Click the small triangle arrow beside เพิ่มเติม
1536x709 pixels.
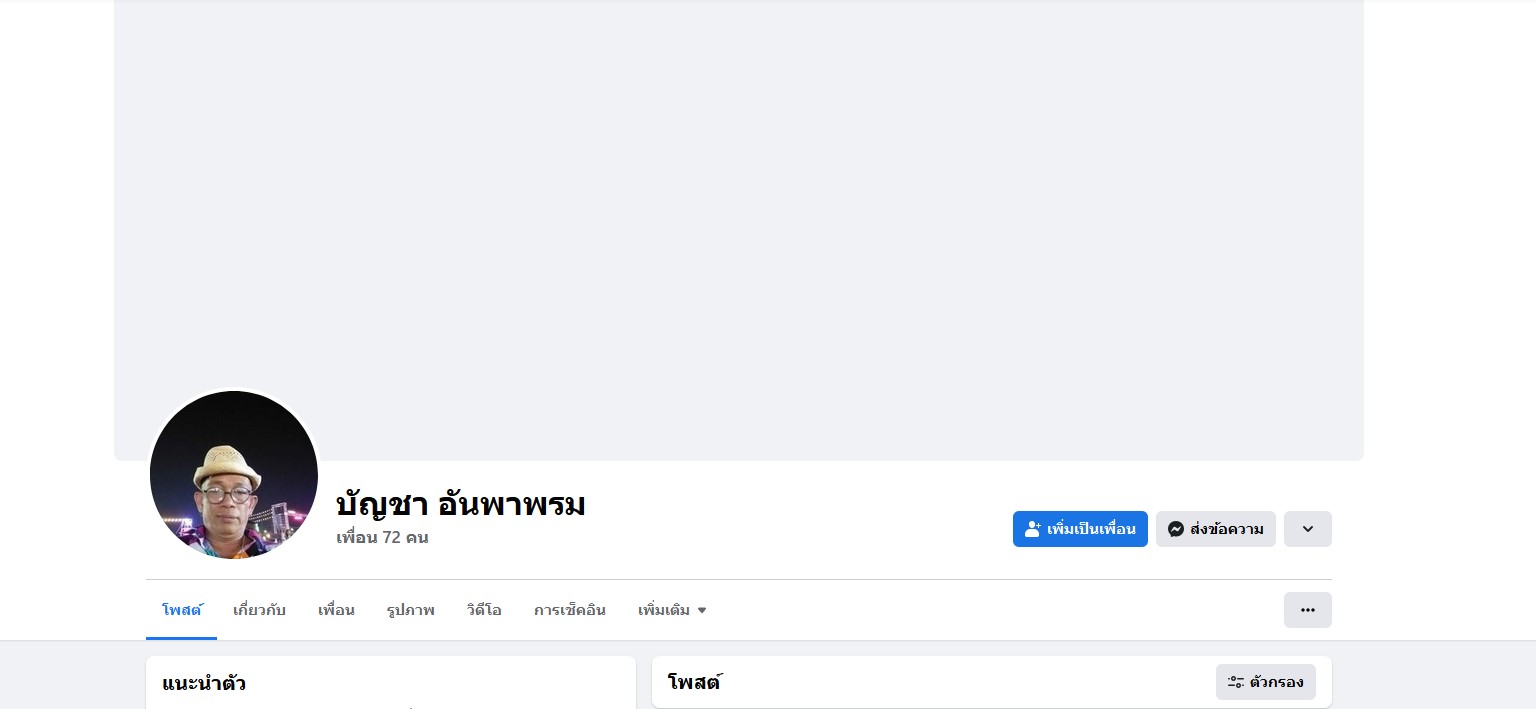click(702, 610)
